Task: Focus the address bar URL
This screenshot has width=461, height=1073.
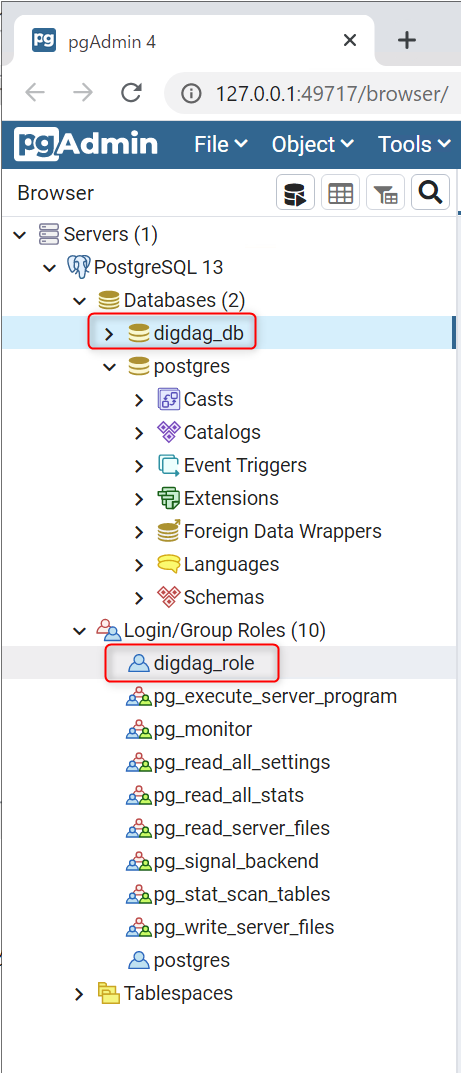Action: point(332,94)
